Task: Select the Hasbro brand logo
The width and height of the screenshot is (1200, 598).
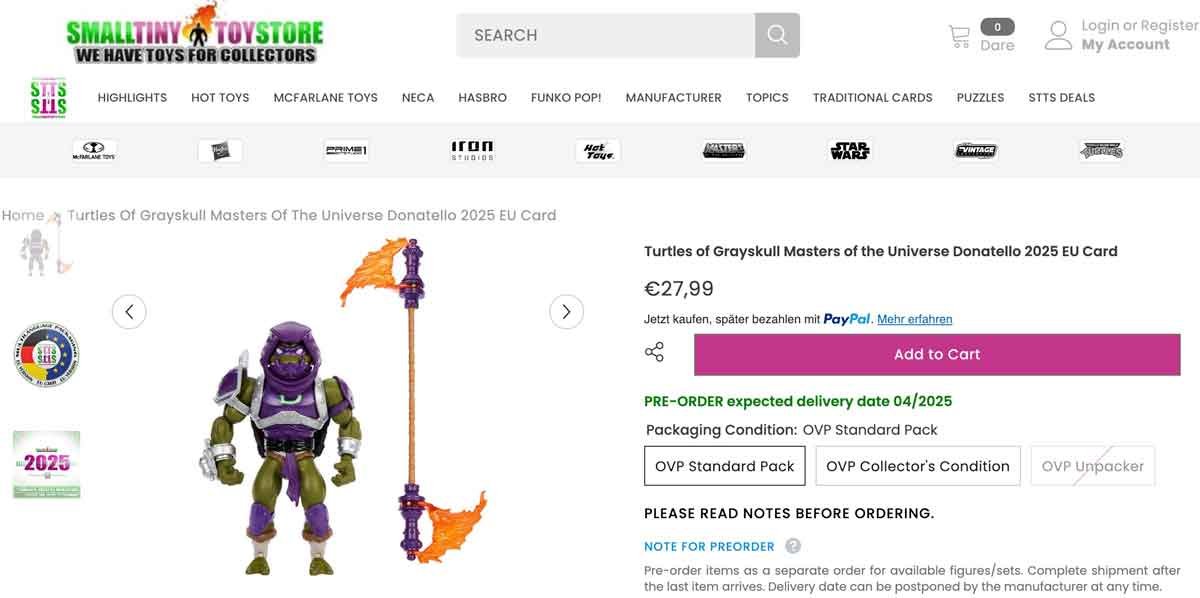Action: [220, 150]
